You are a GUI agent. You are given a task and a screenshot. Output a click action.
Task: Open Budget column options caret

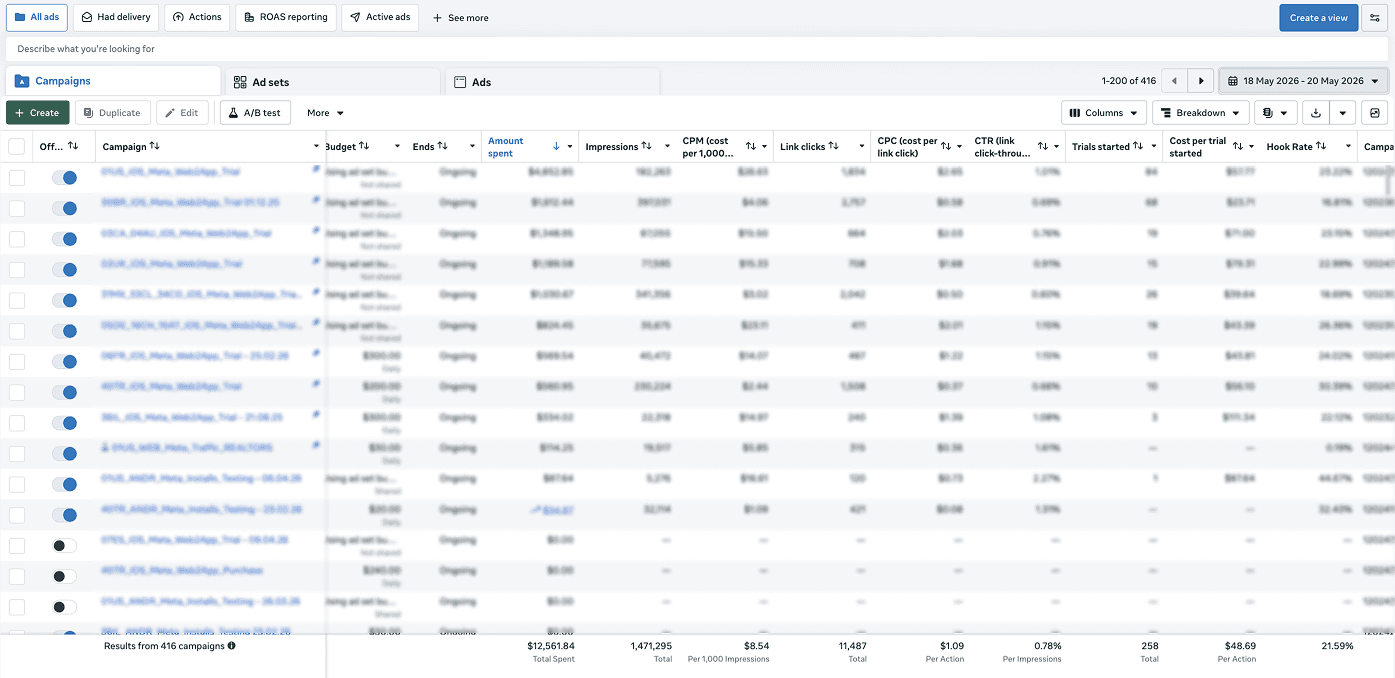[397, 147]
